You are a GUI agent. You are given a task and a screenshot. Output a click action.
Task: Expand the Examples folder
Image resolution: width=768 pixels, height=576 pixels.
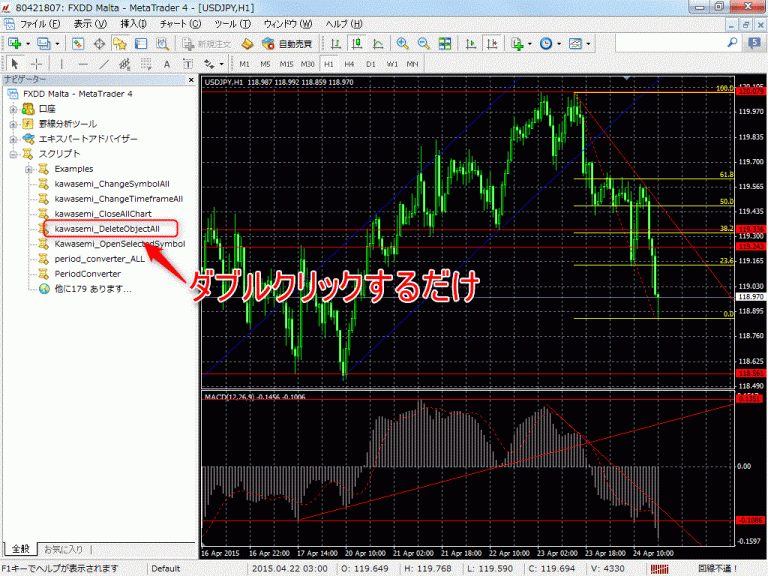tap(28, 169)
